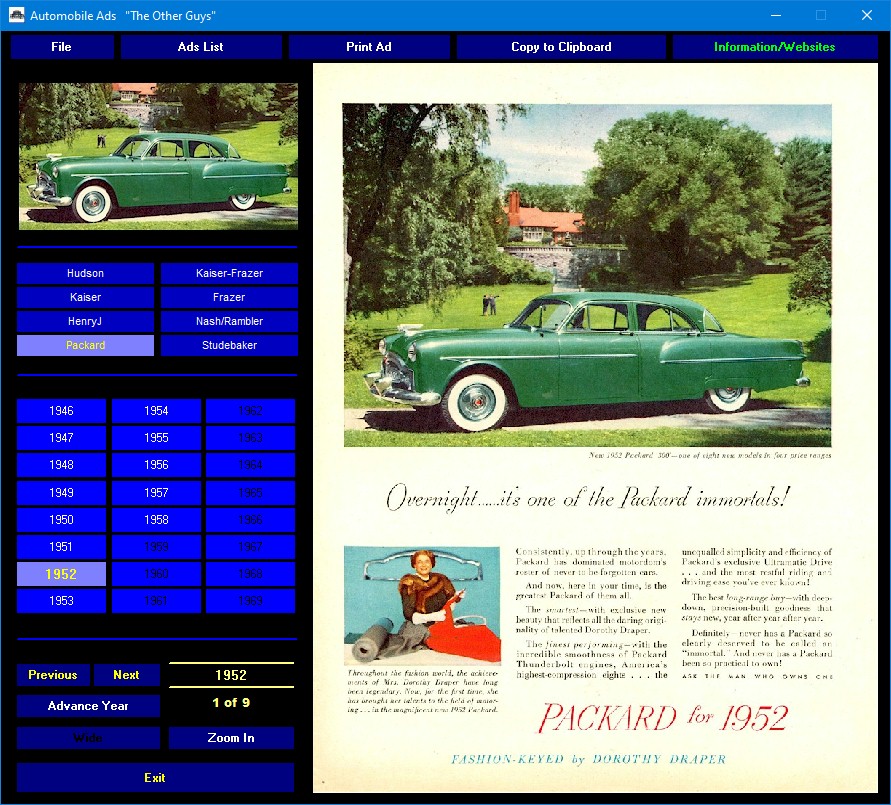Select Nash/Rambler make
This screenshot has height=805, width=891.
[x=229, y=321]
